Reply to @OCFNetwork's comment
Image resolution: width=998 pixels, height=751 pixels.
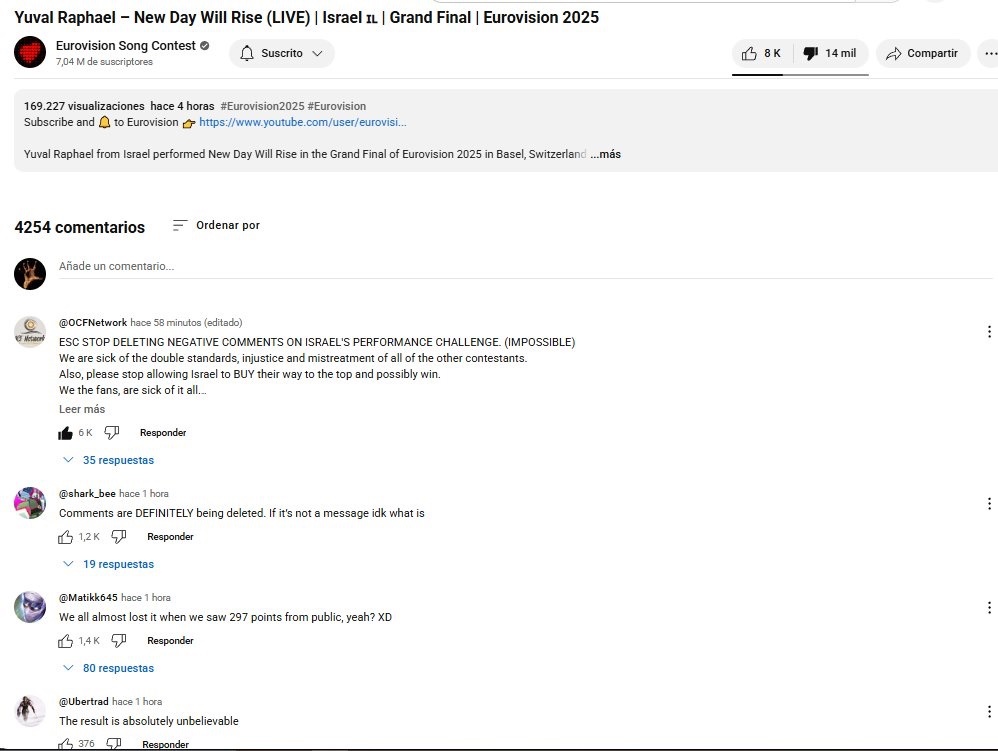163,433
